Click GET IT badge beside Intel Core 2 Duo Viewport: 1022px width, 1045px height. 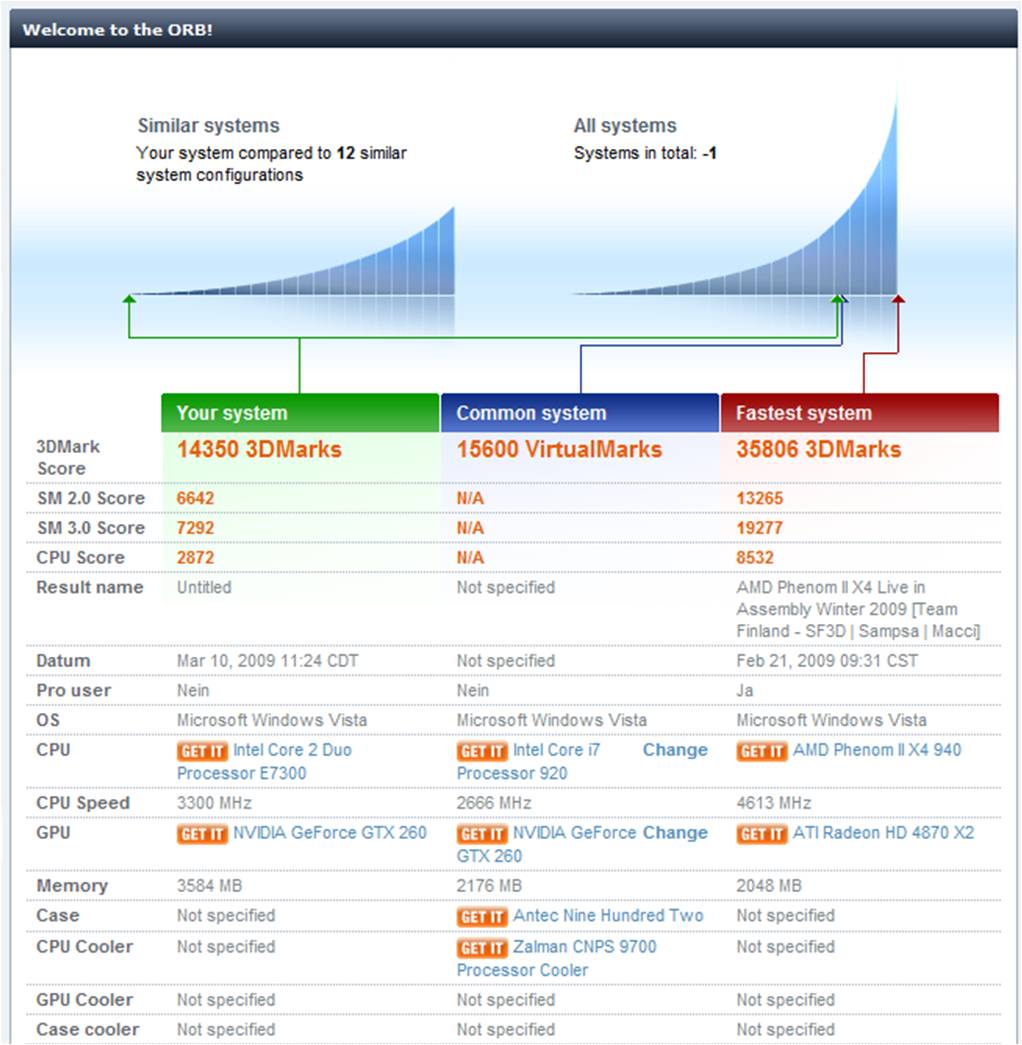(202, 751)
